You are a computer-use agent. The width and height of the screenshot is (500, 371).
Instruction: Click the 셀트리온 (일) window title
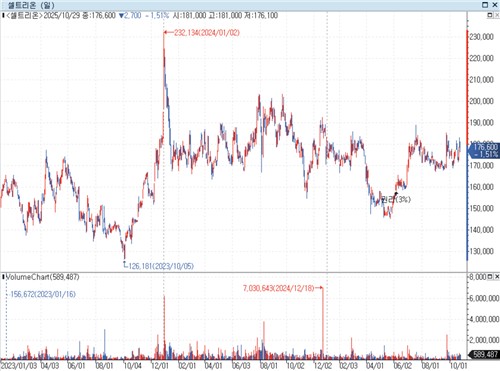click(x=31, y=5)
